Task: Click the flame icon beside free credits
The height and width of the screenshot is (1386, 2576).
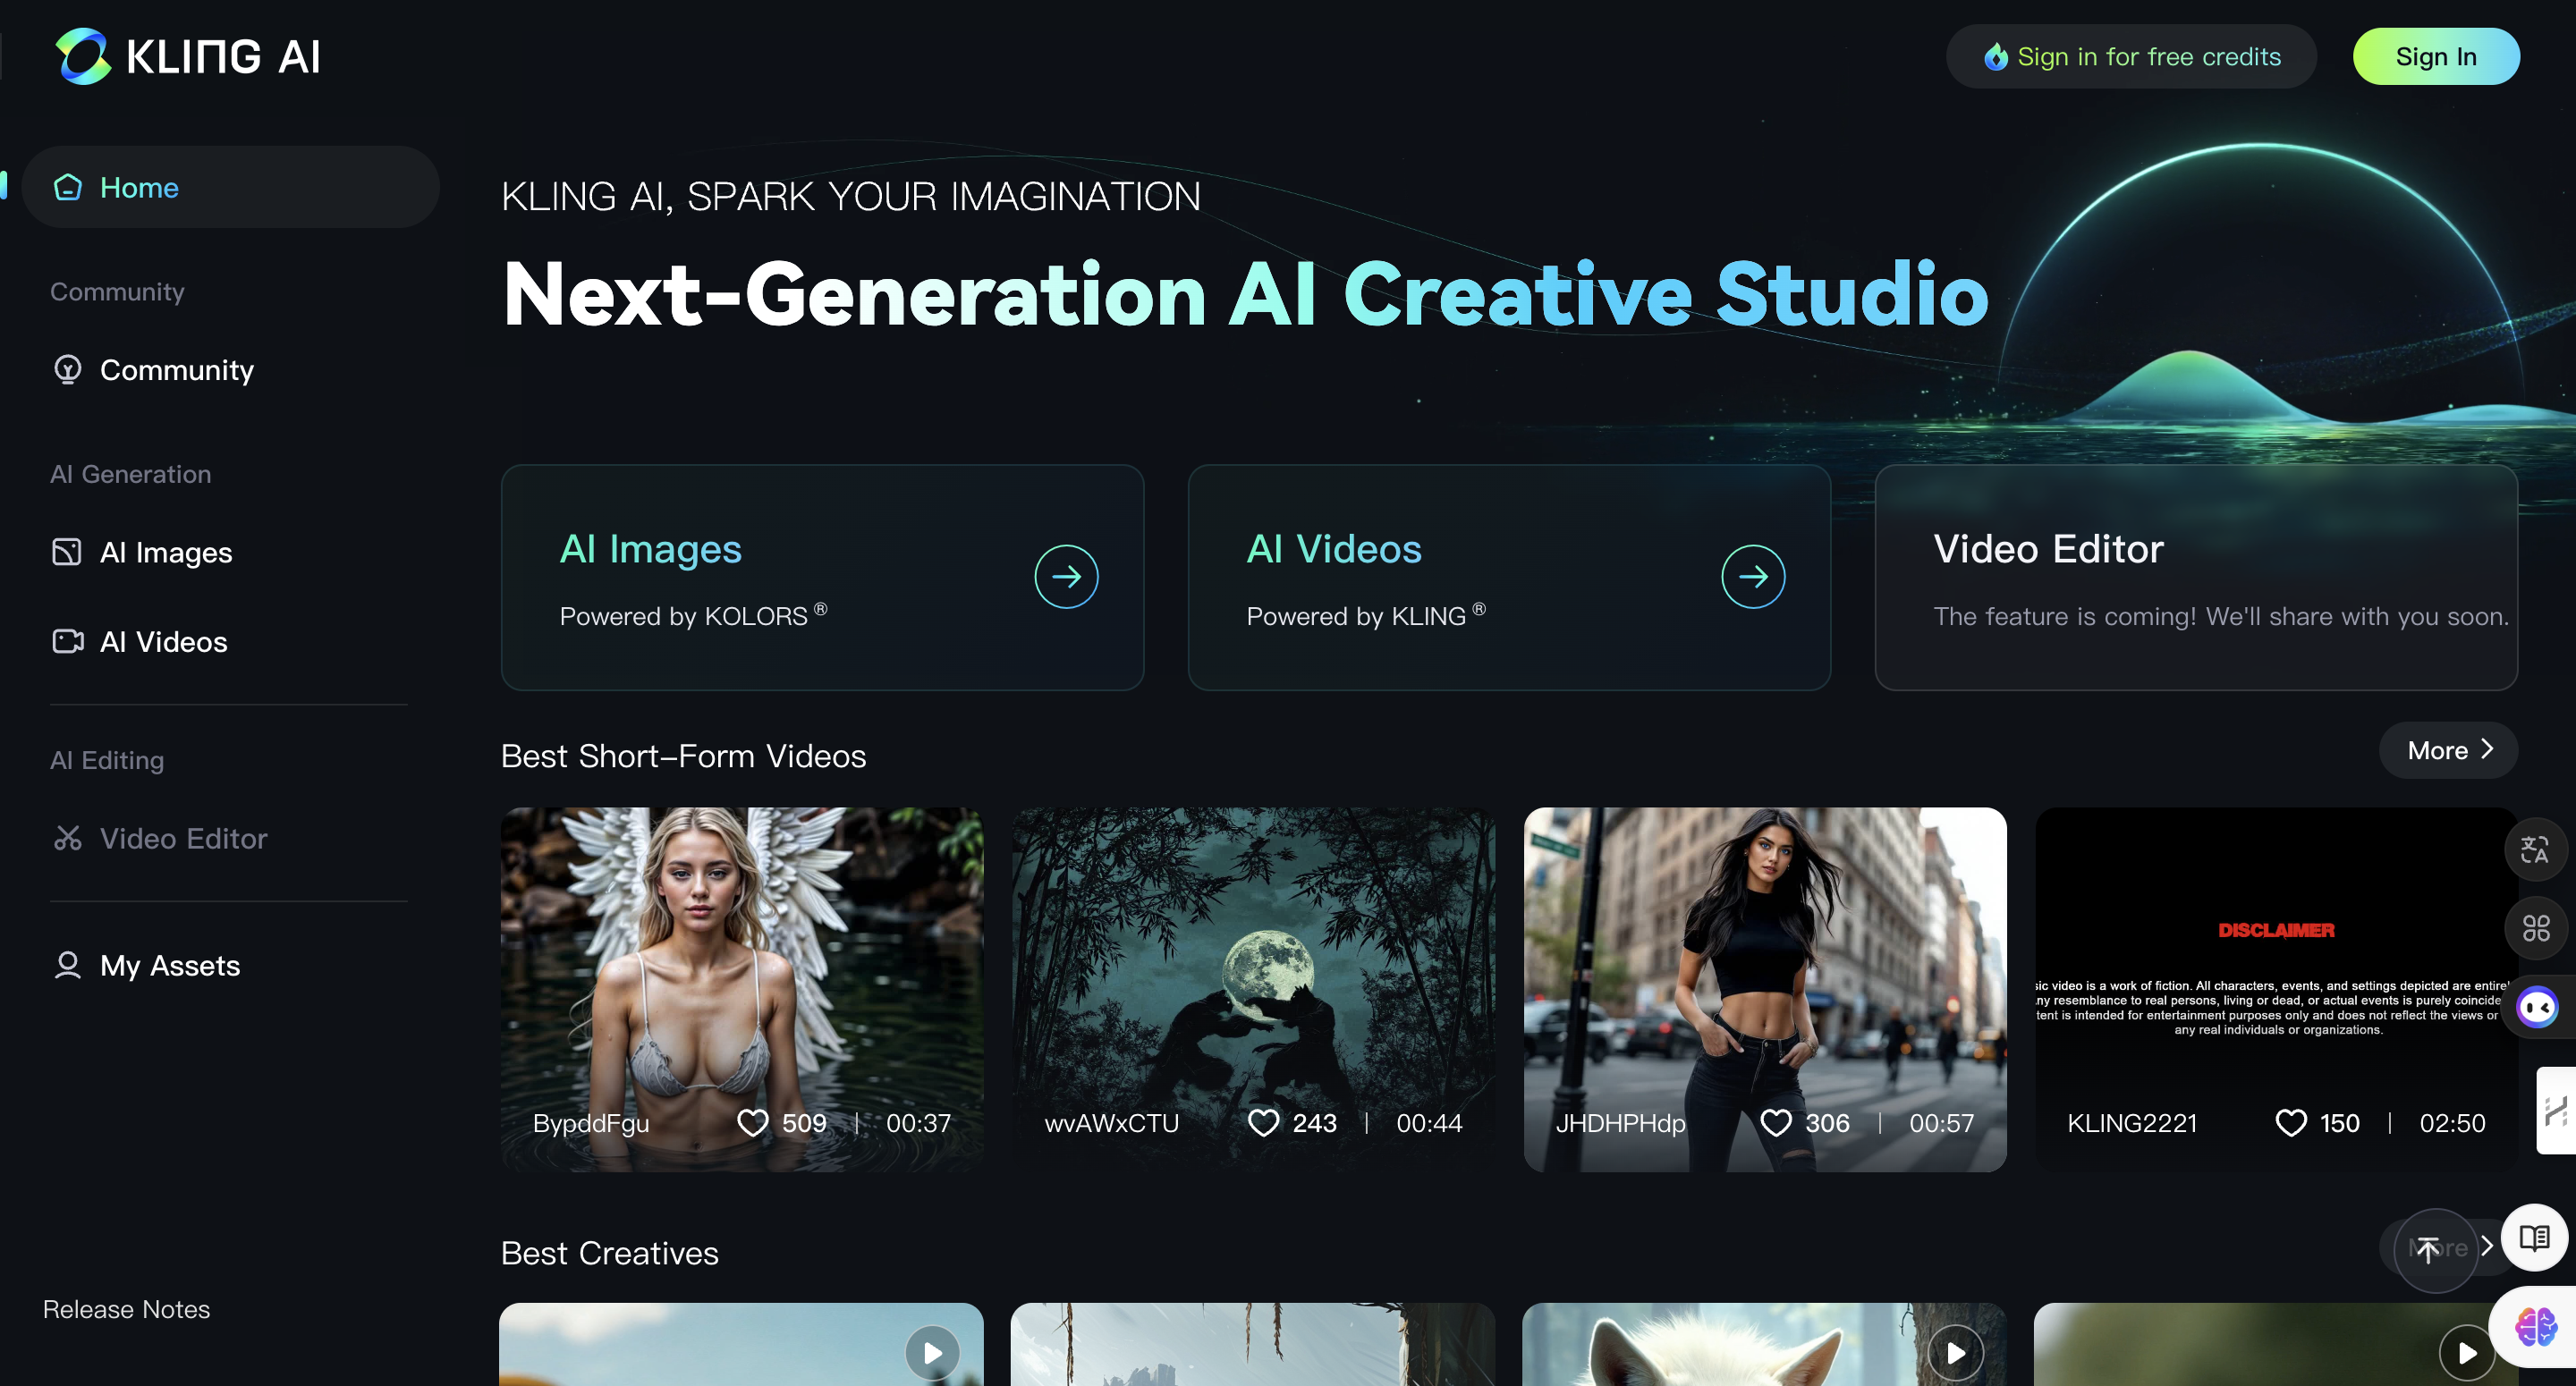Action: tap(1996, 57)
